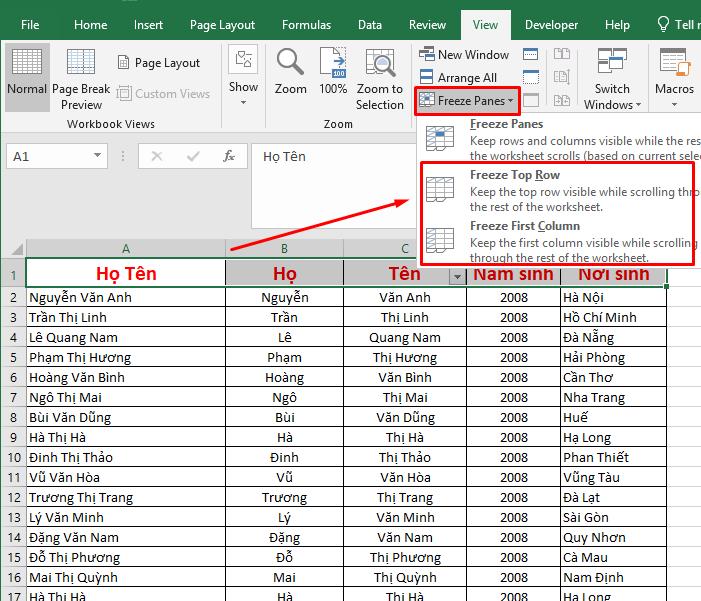This screenshot has height=601, width=701.
Task: Switch to Page Layout view
Action: click(158, 63)
